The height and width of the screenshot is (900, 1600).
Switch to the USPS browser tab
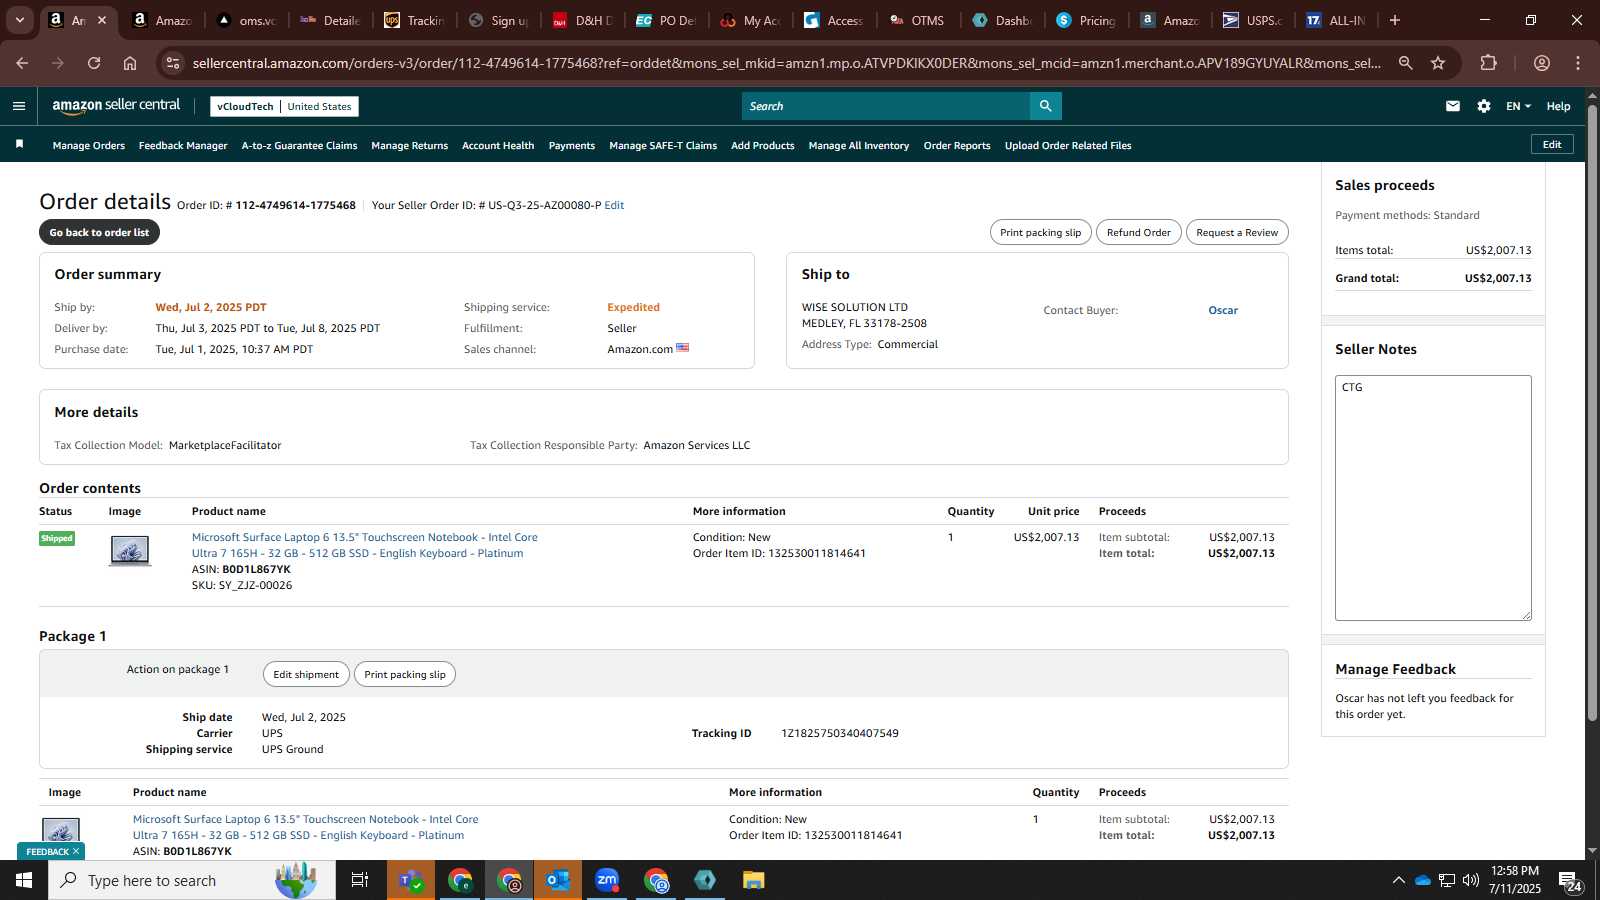[x=1253, y=20]
